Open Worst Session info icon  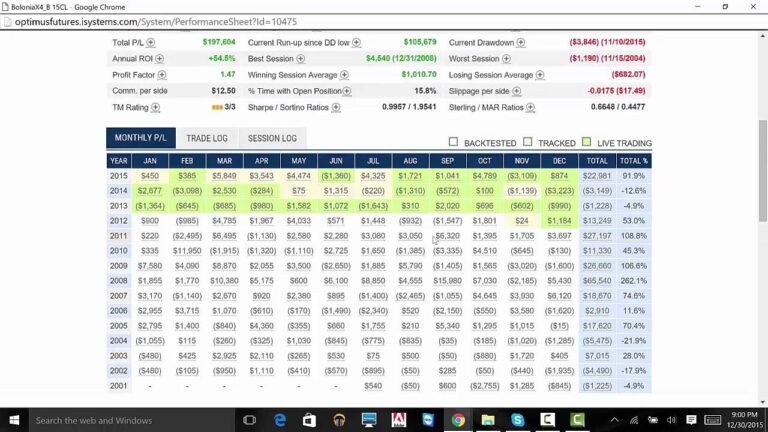pos(506,59)
